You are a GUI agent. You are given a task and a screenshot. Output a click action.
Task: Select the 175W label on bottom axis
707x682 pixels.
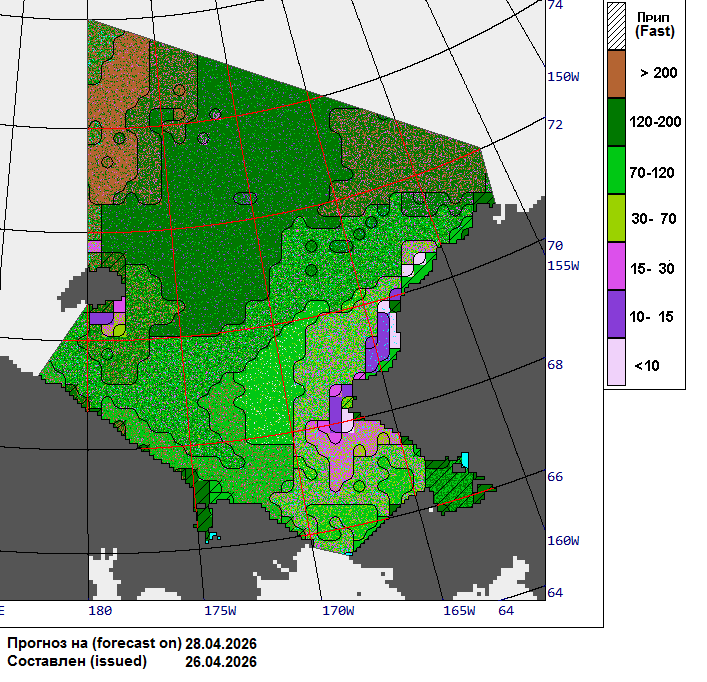coord(219,610)
